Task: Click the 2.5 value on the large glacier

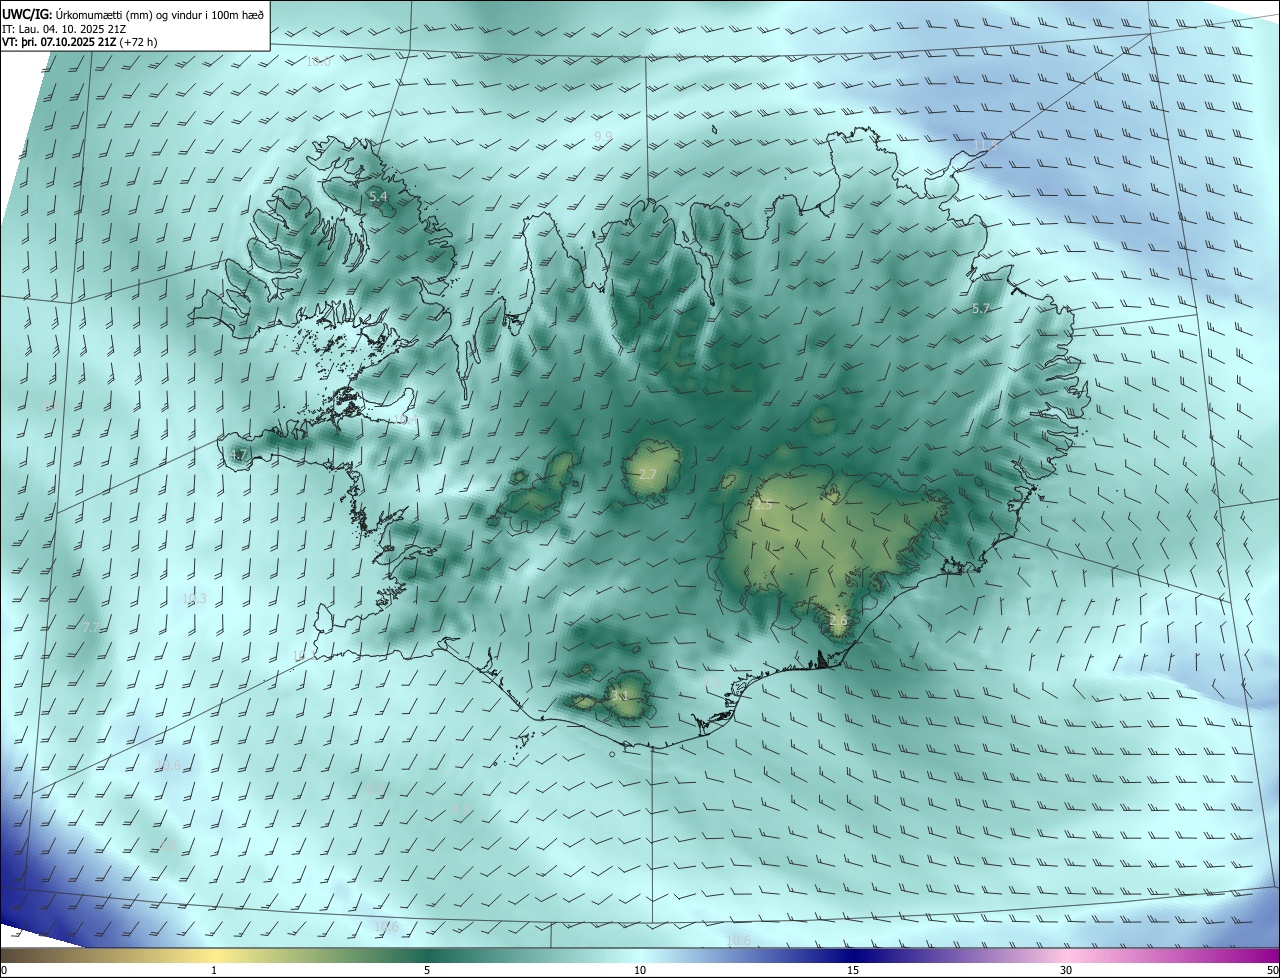Action: 763,505
